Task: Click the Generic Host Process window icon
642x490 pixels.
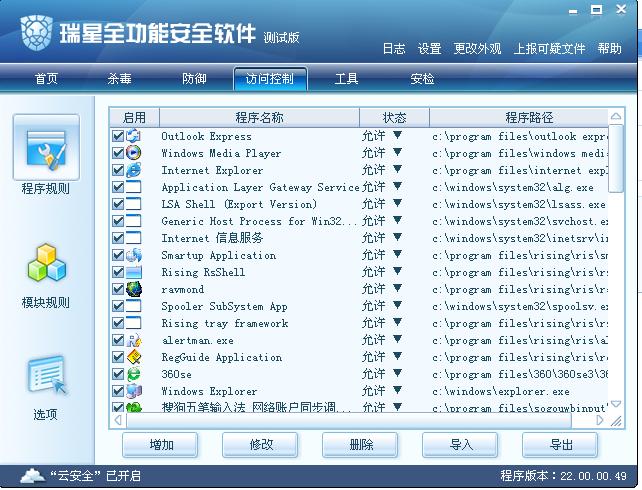Action: click(133, 221)
